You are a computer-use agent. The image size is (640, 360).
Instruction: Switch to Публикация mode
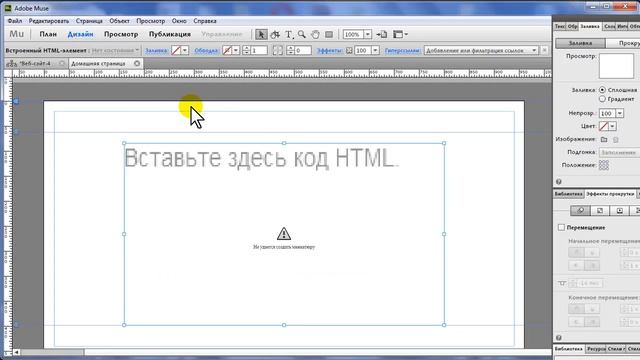tap(170, 34)
